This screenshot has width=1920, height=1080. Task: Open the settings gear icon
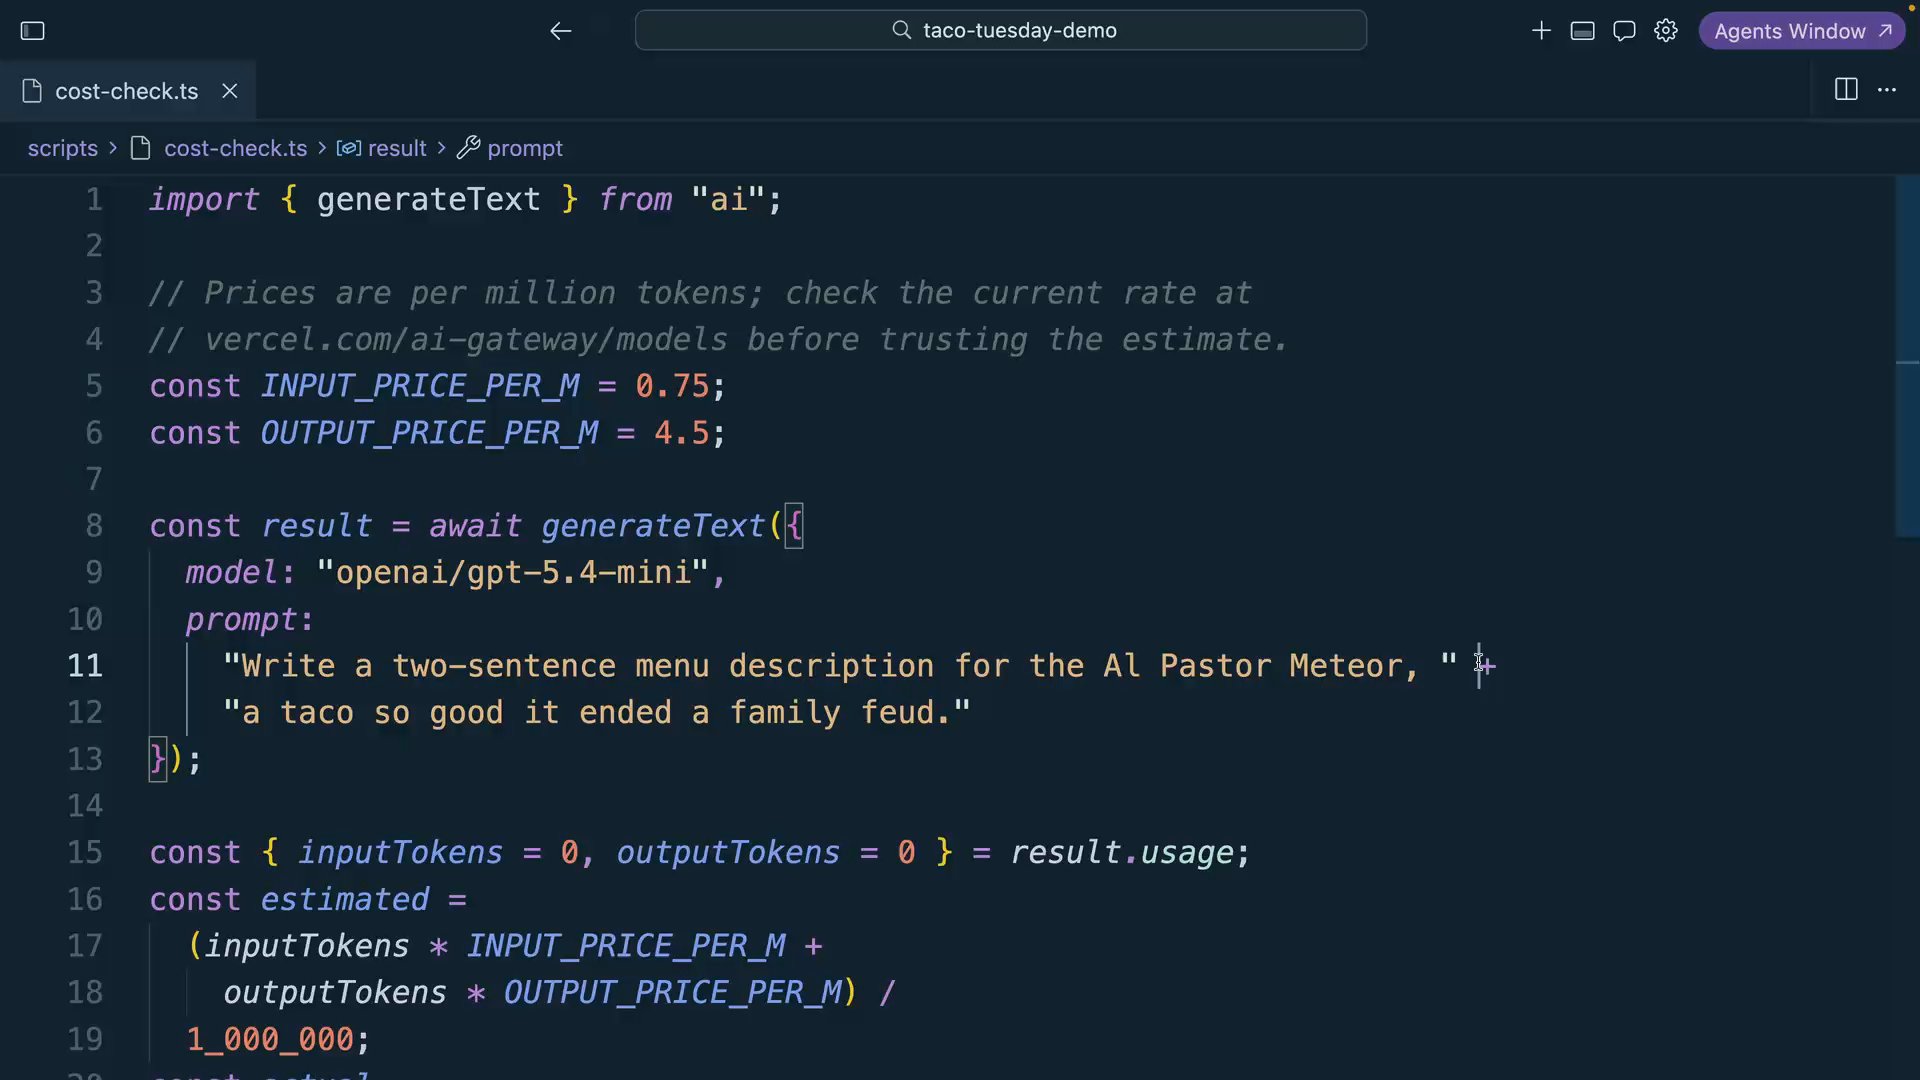[1666, 31]
